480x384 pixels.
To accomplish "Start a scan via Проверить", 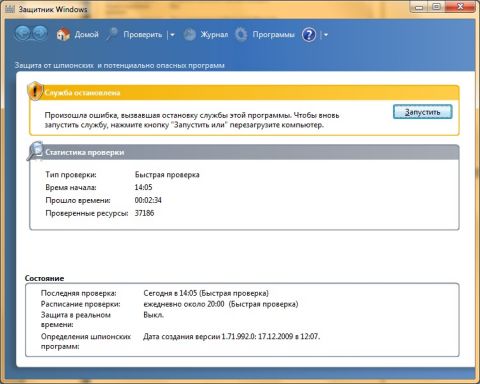I will 143,35.
